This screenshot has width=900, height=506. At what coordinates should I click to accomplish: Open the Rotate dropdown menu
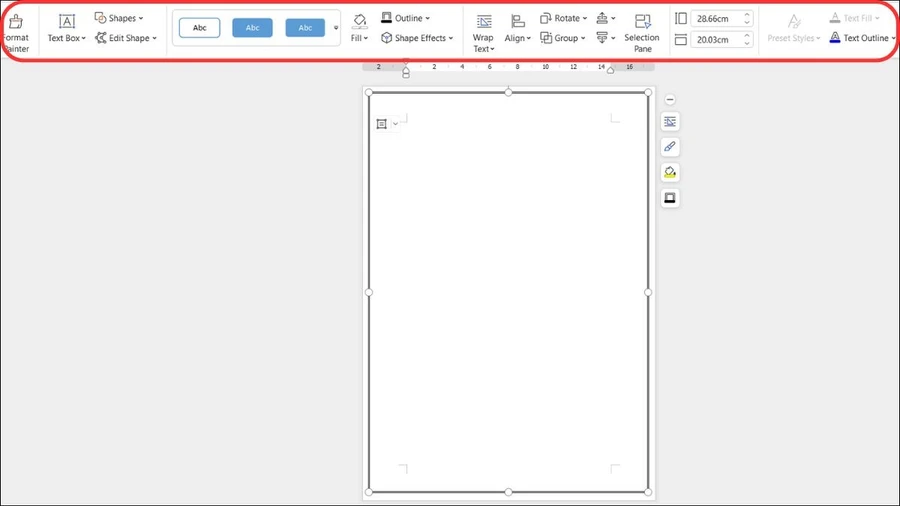pos(563,18)
